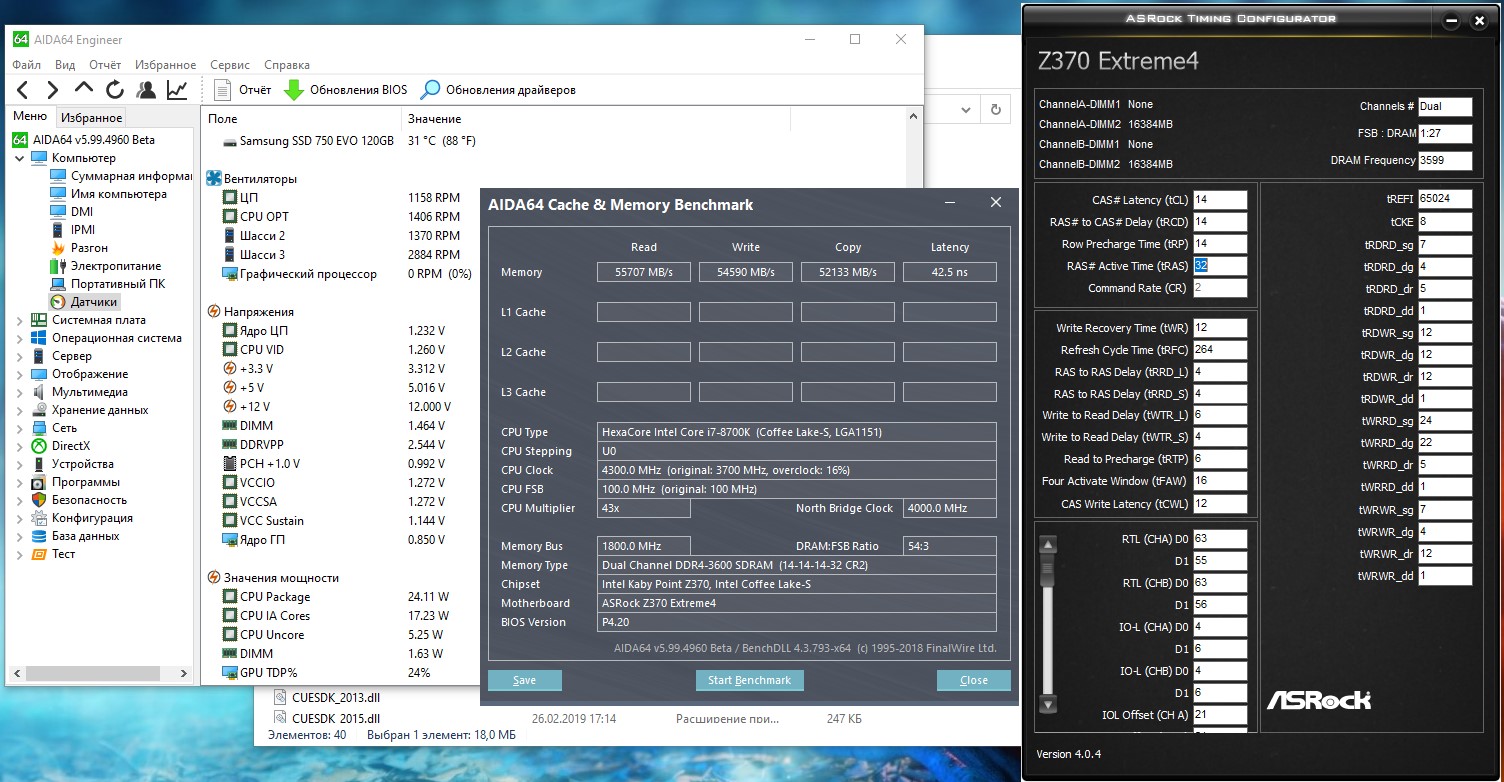Screen dimensions: 1504x782
Task: Expand the DirectX tree node
Action: coord(19,446)
